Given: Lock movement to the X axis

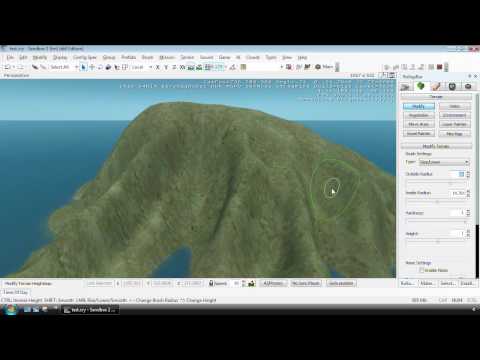Looking at the screenshot, I should [158, 67].
